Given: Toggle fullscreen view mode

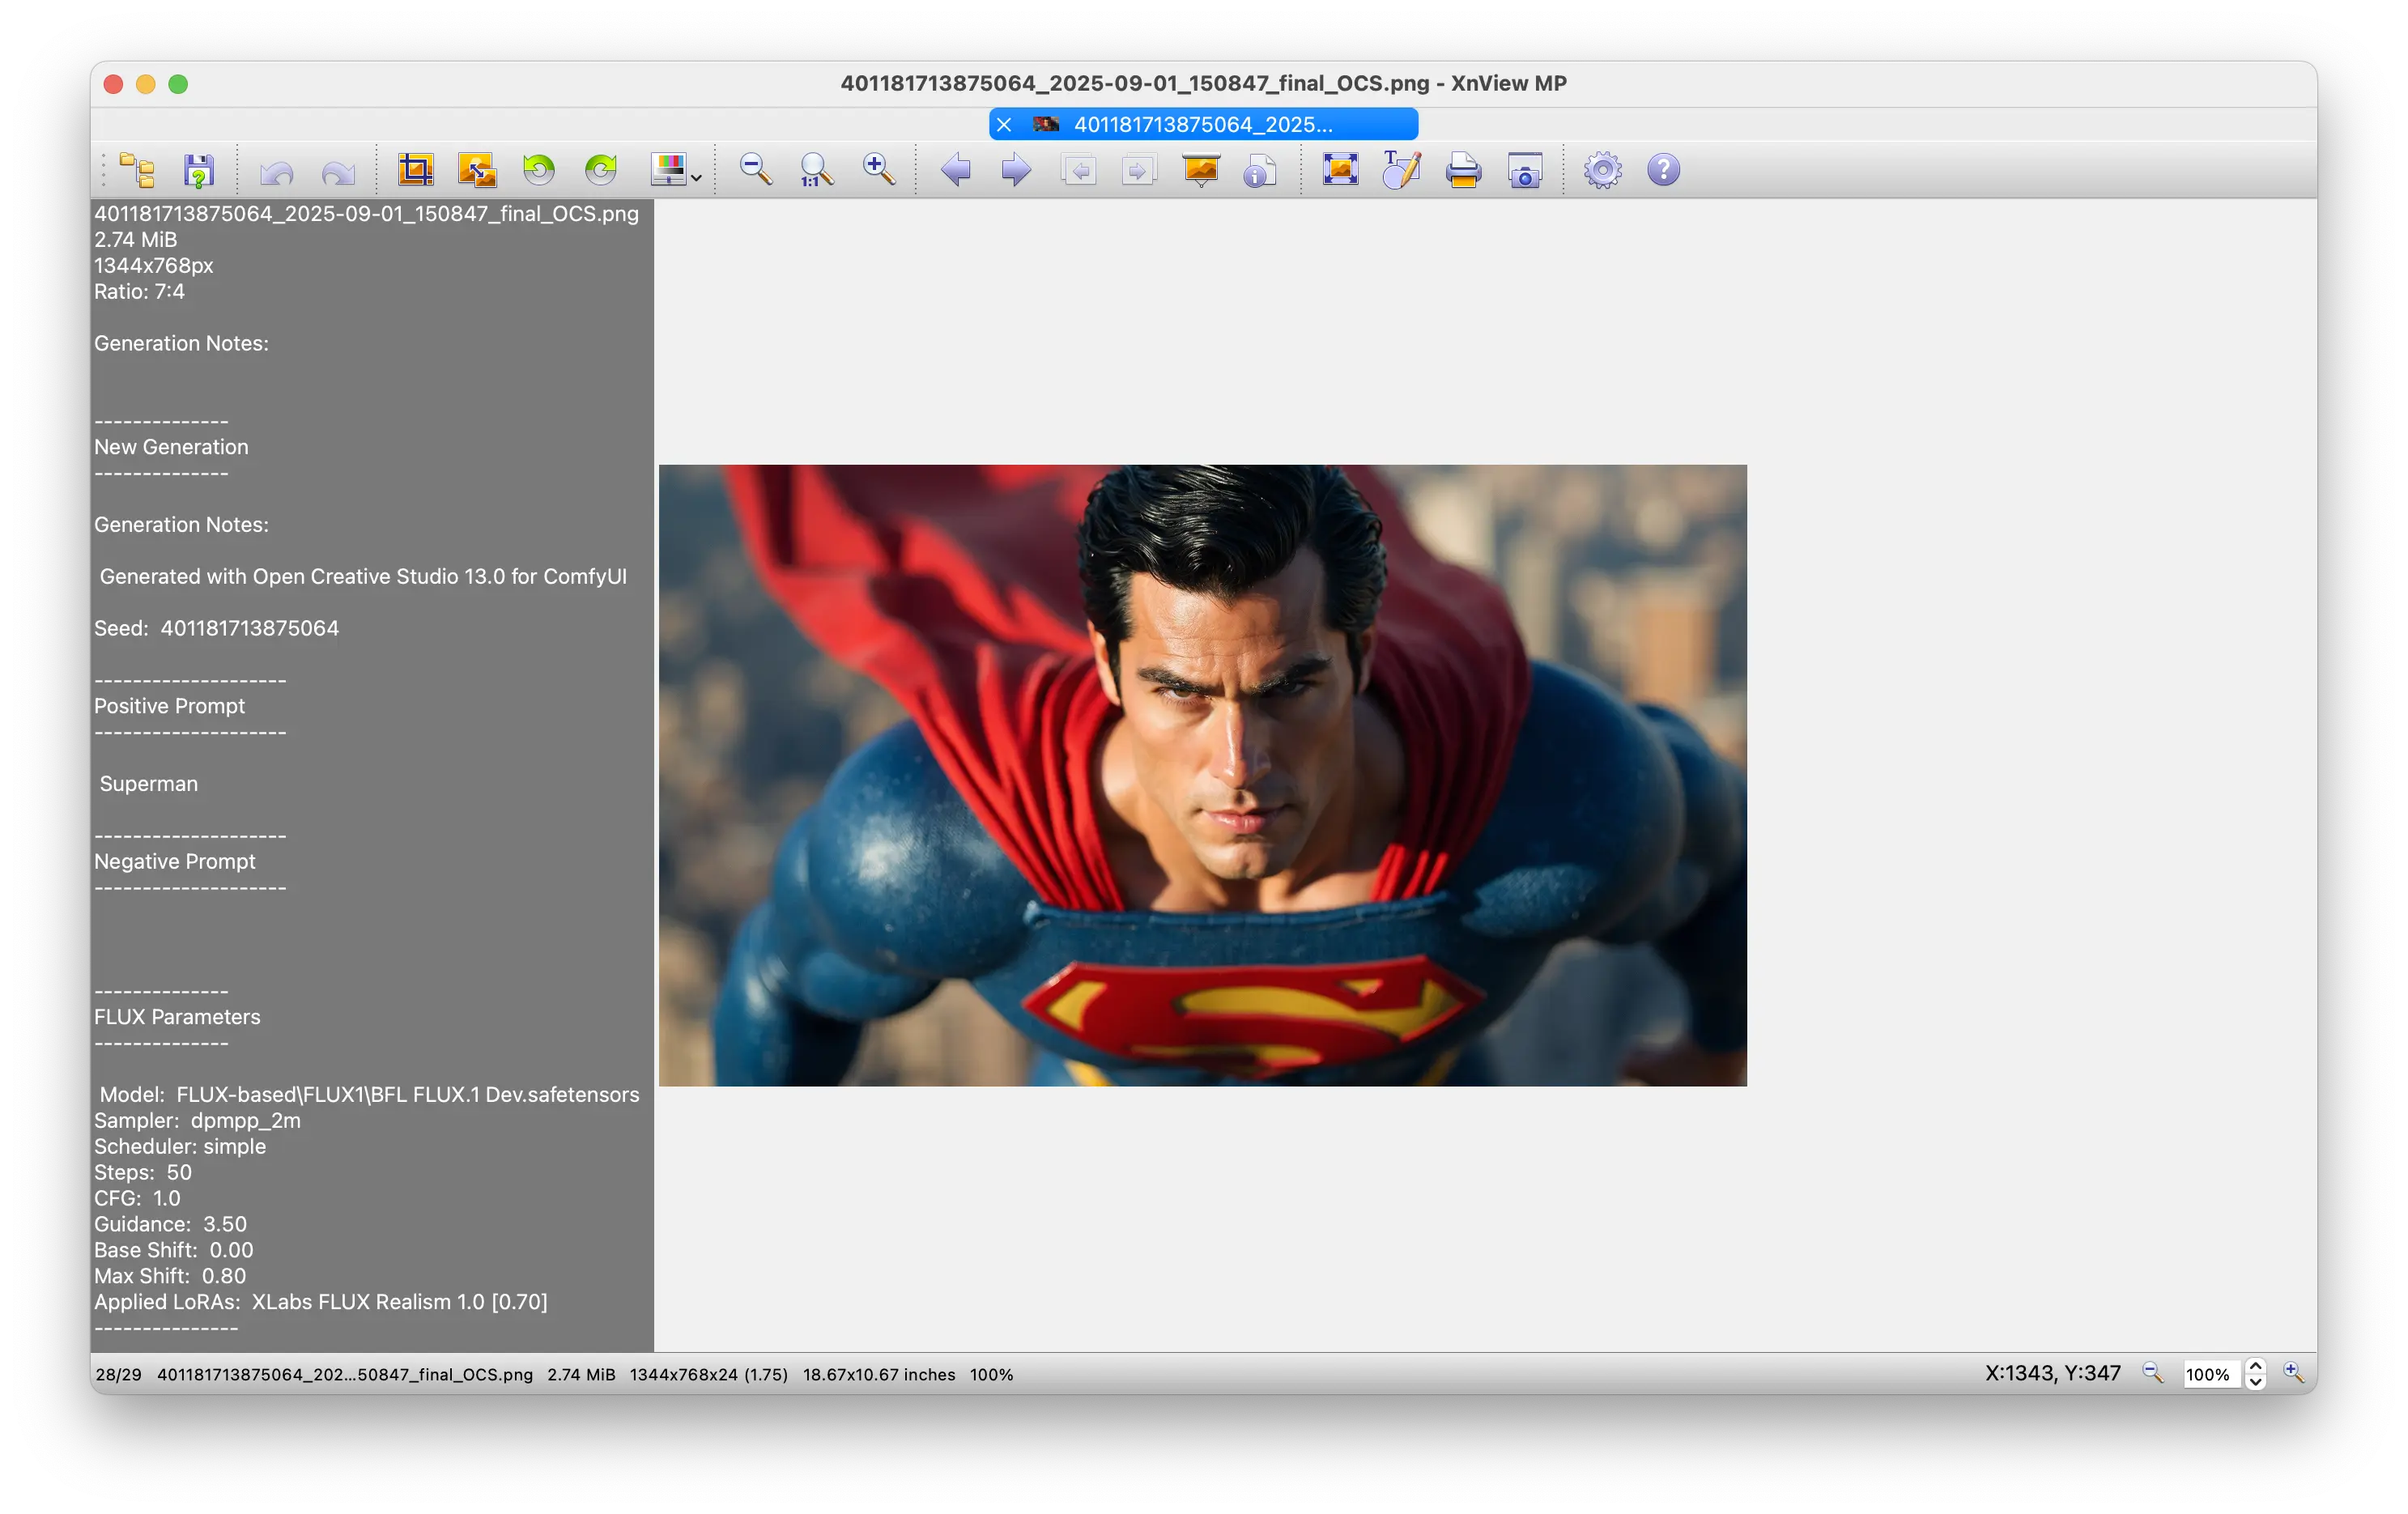Looking at the screenshot, I should (x=1340, y=170).
